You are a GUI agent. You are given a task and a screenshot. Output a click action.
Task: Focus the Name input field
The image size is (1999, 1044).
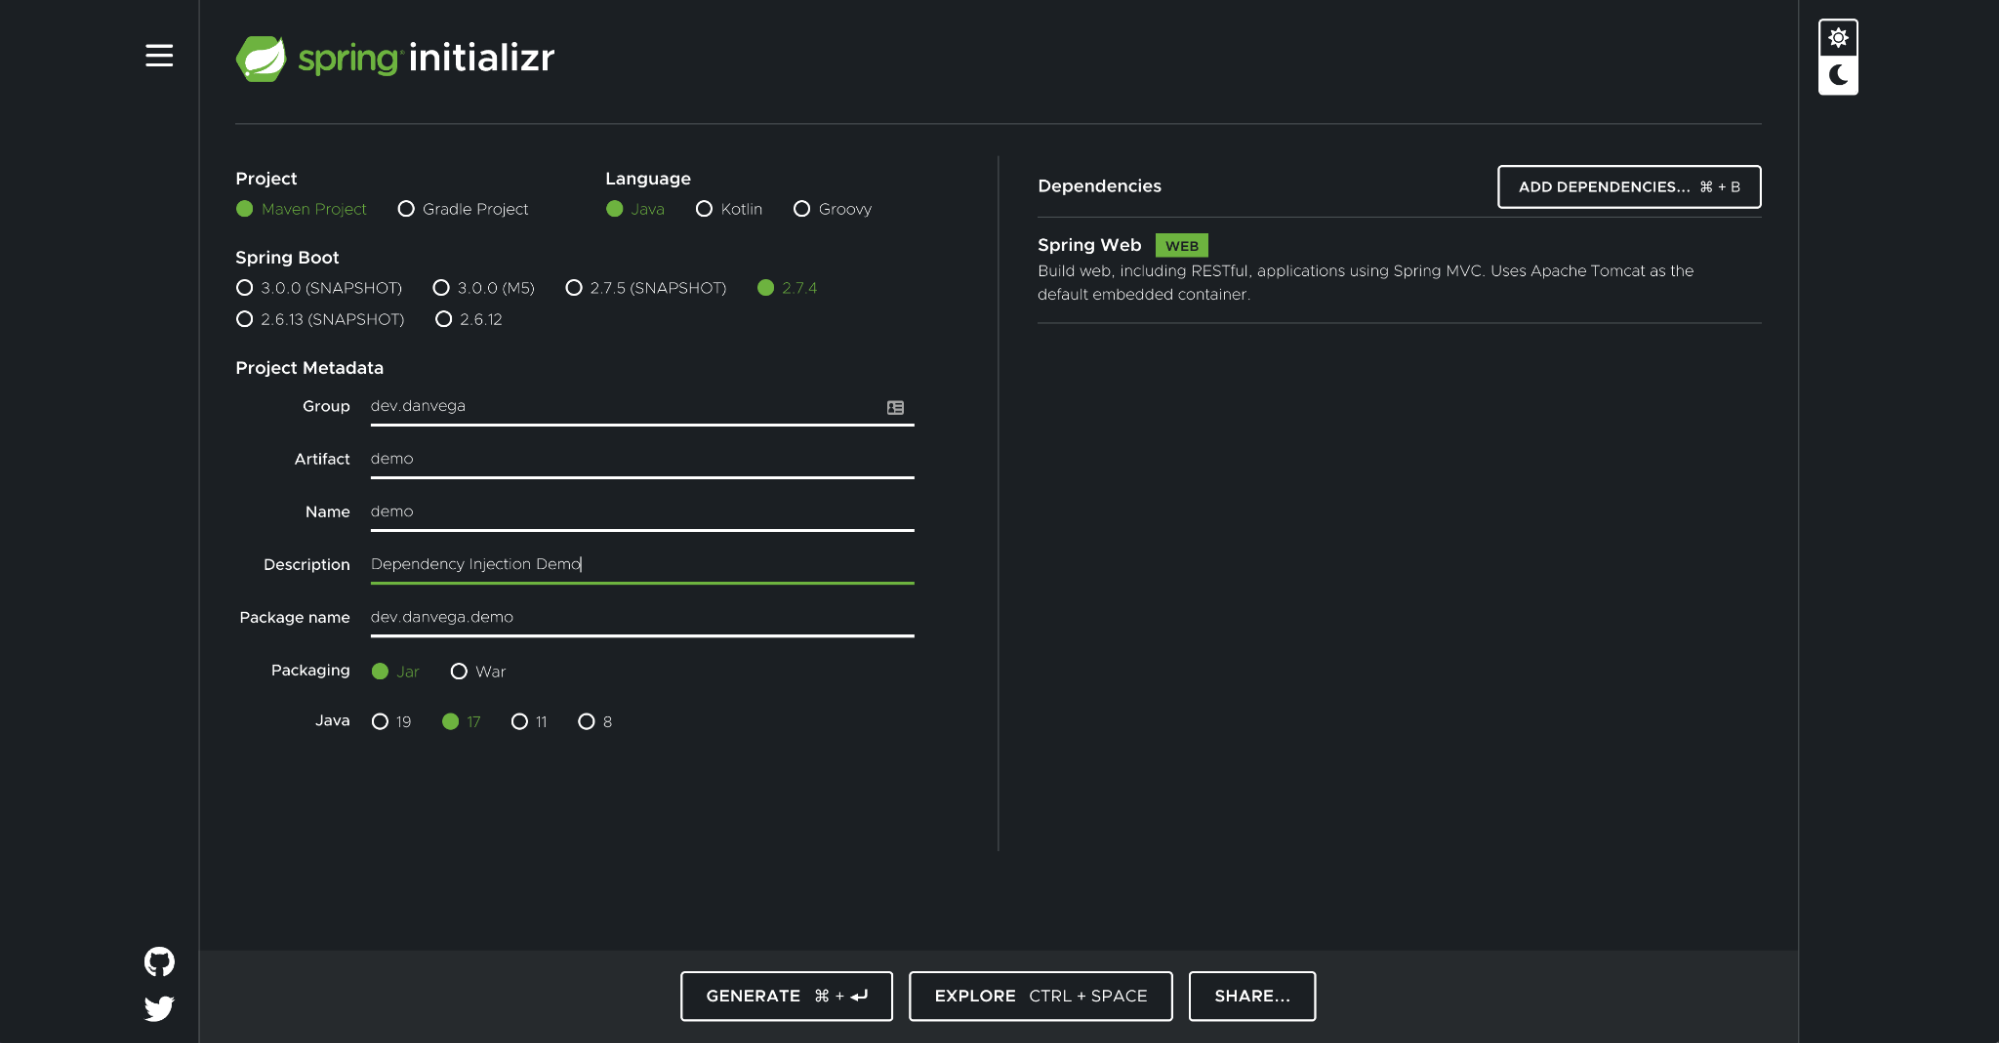click(x=642, y=512)
